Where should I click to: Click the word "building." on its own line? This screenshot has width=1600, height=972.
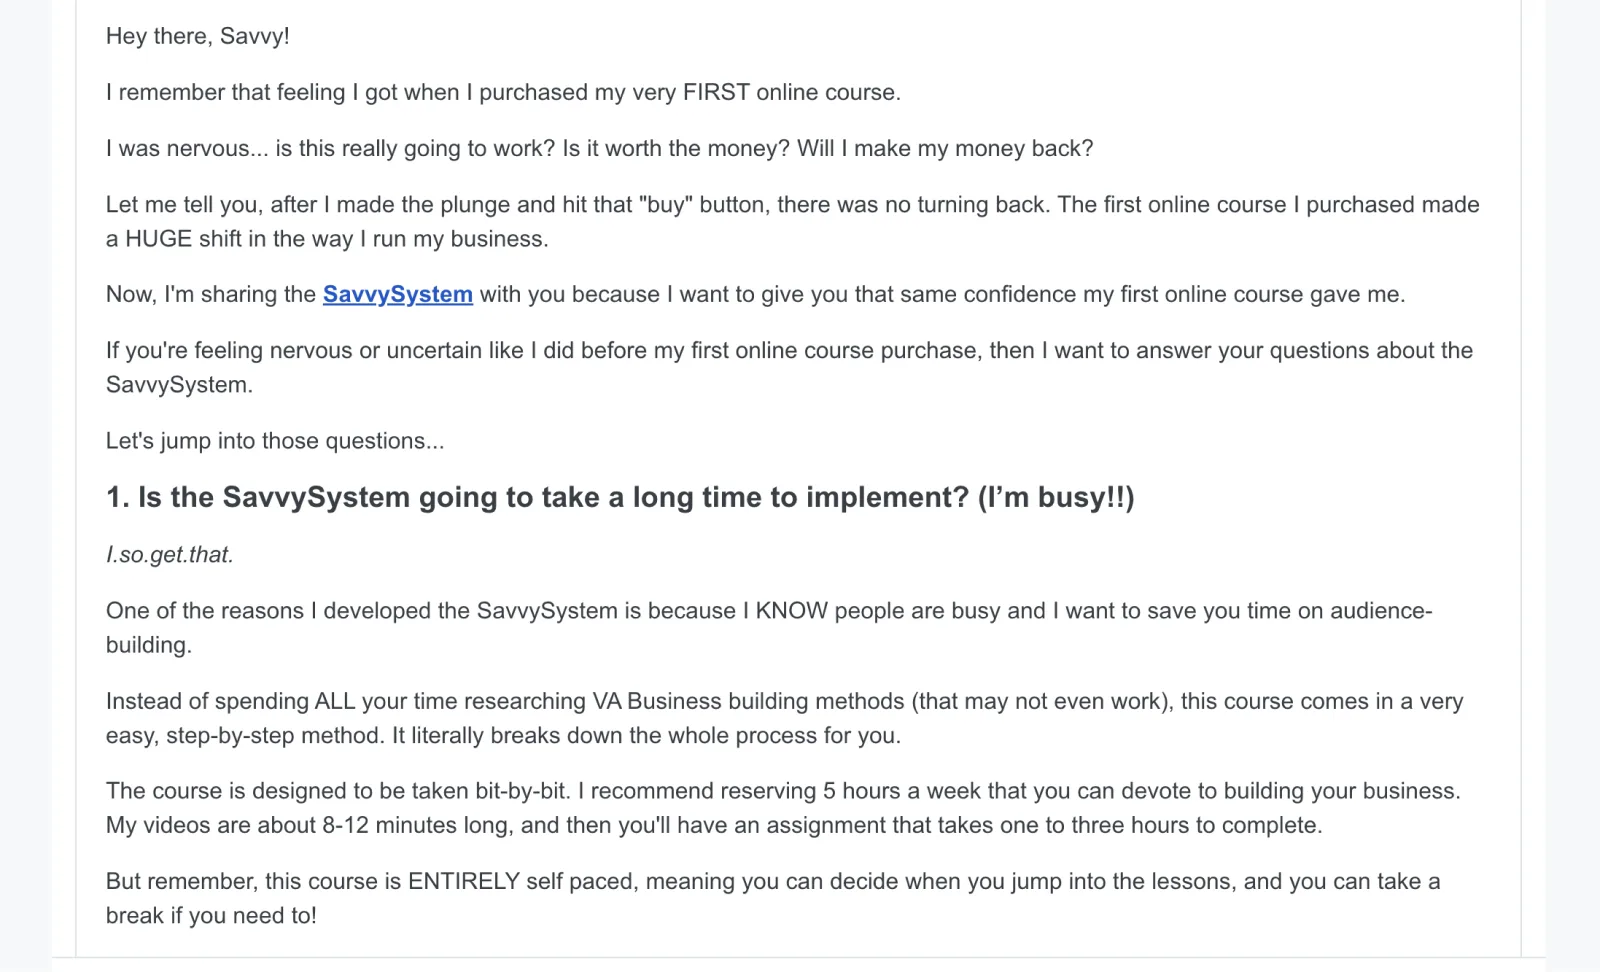point(148,646)
